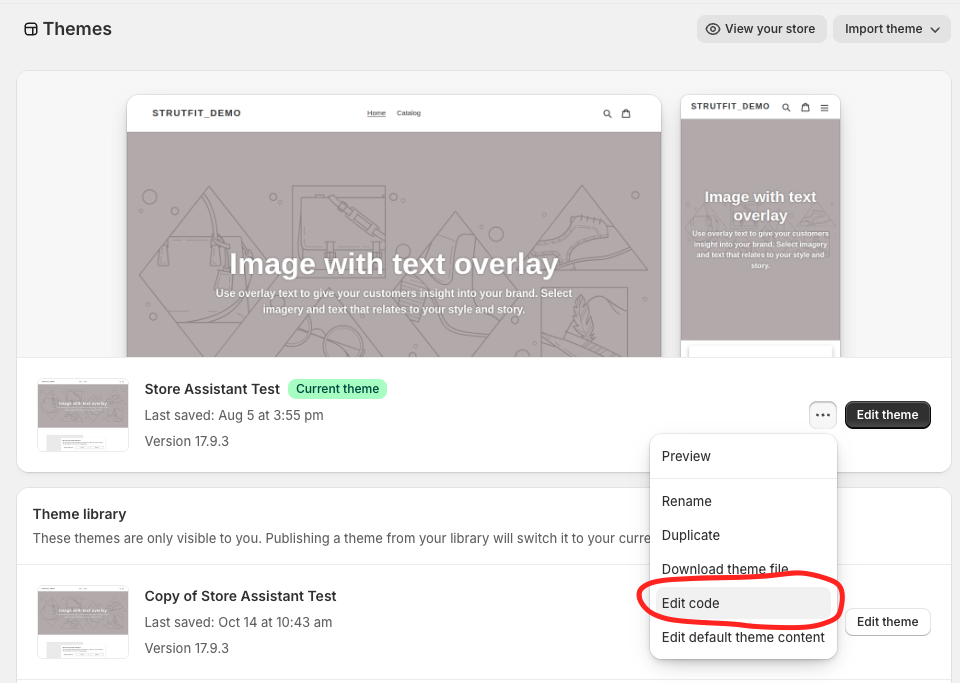Open Edit default theme content
Image resolution: width=960 pixels, height=683 pixels.
tap(742, 637)
